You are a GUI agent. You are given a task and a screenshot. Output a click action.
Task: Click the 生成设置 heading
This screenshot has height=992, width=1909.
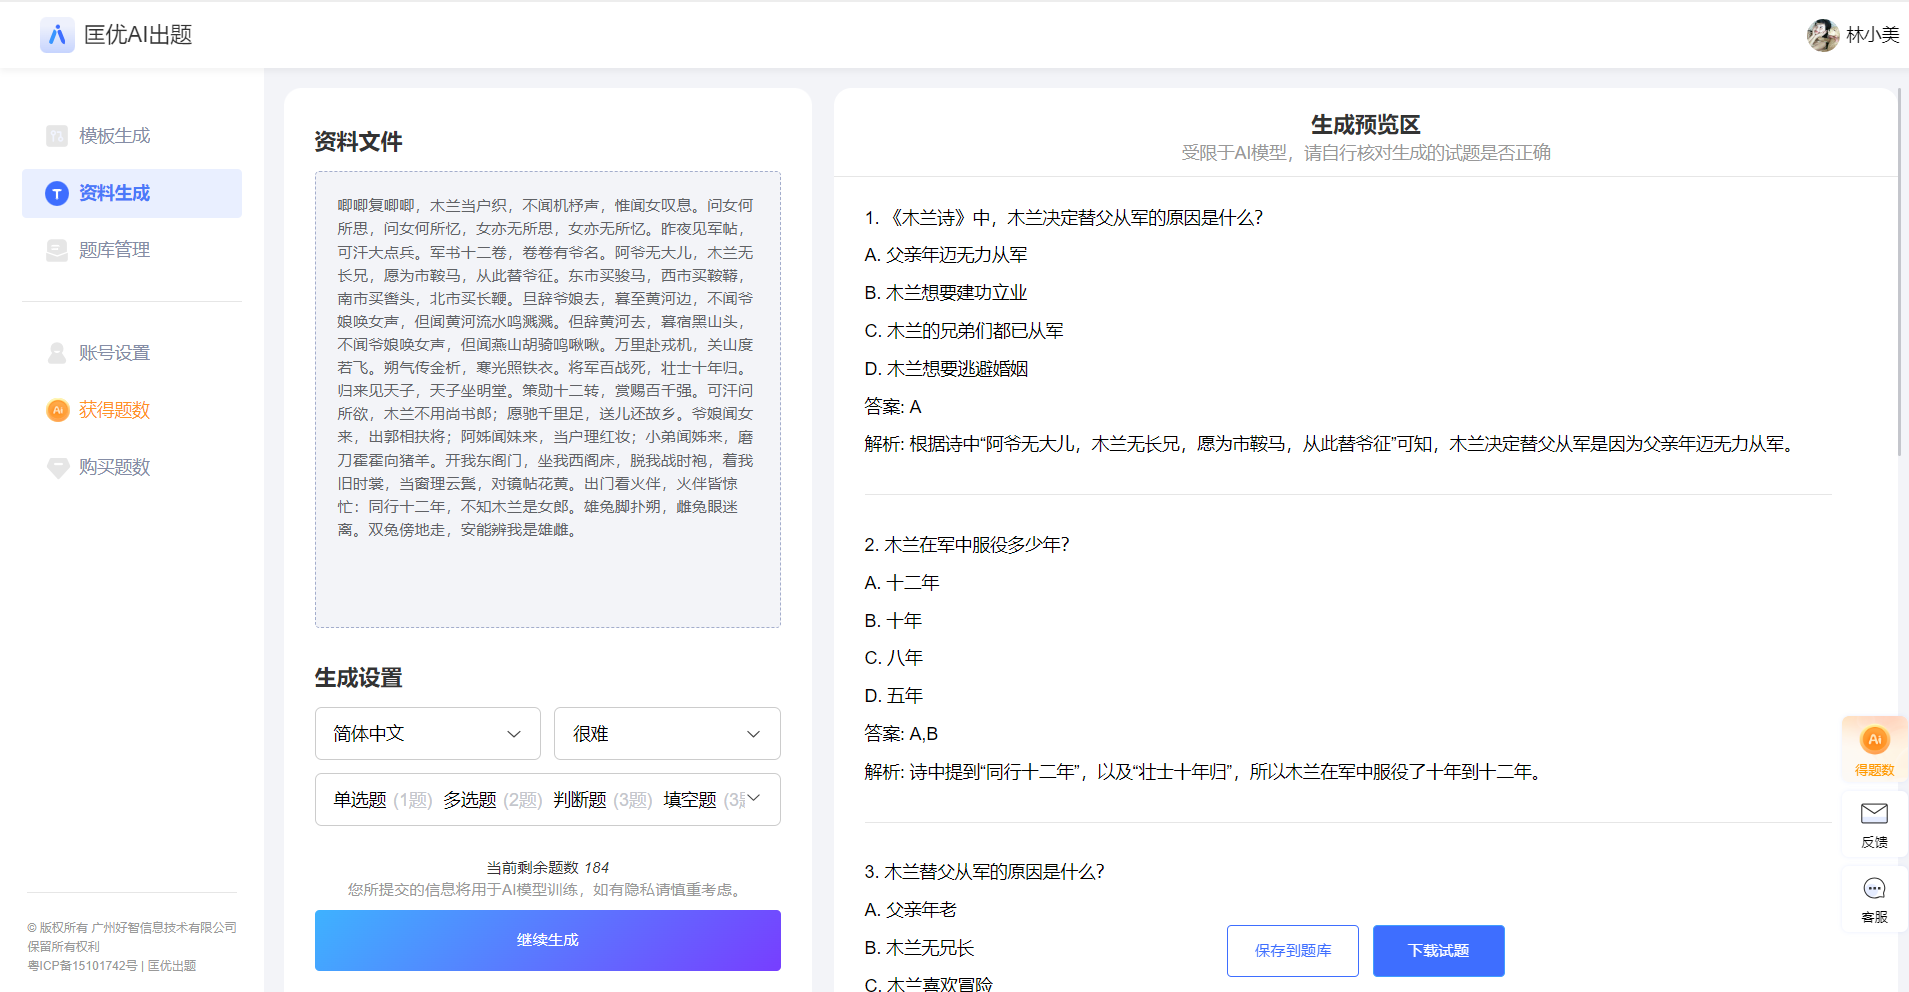358,678
